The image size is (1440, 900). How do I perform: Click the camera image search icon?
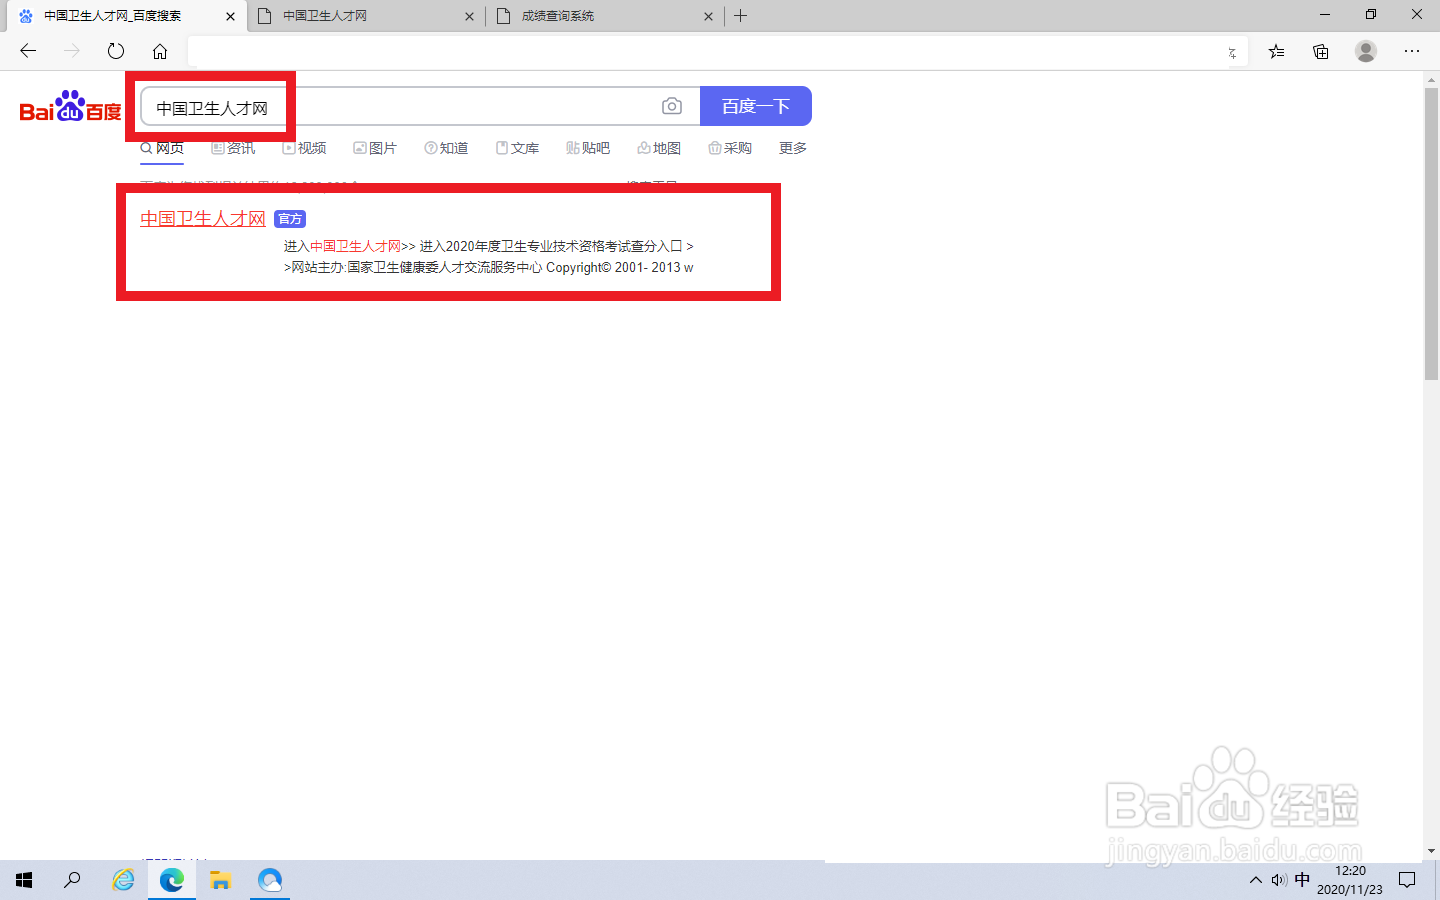(672, 106)
